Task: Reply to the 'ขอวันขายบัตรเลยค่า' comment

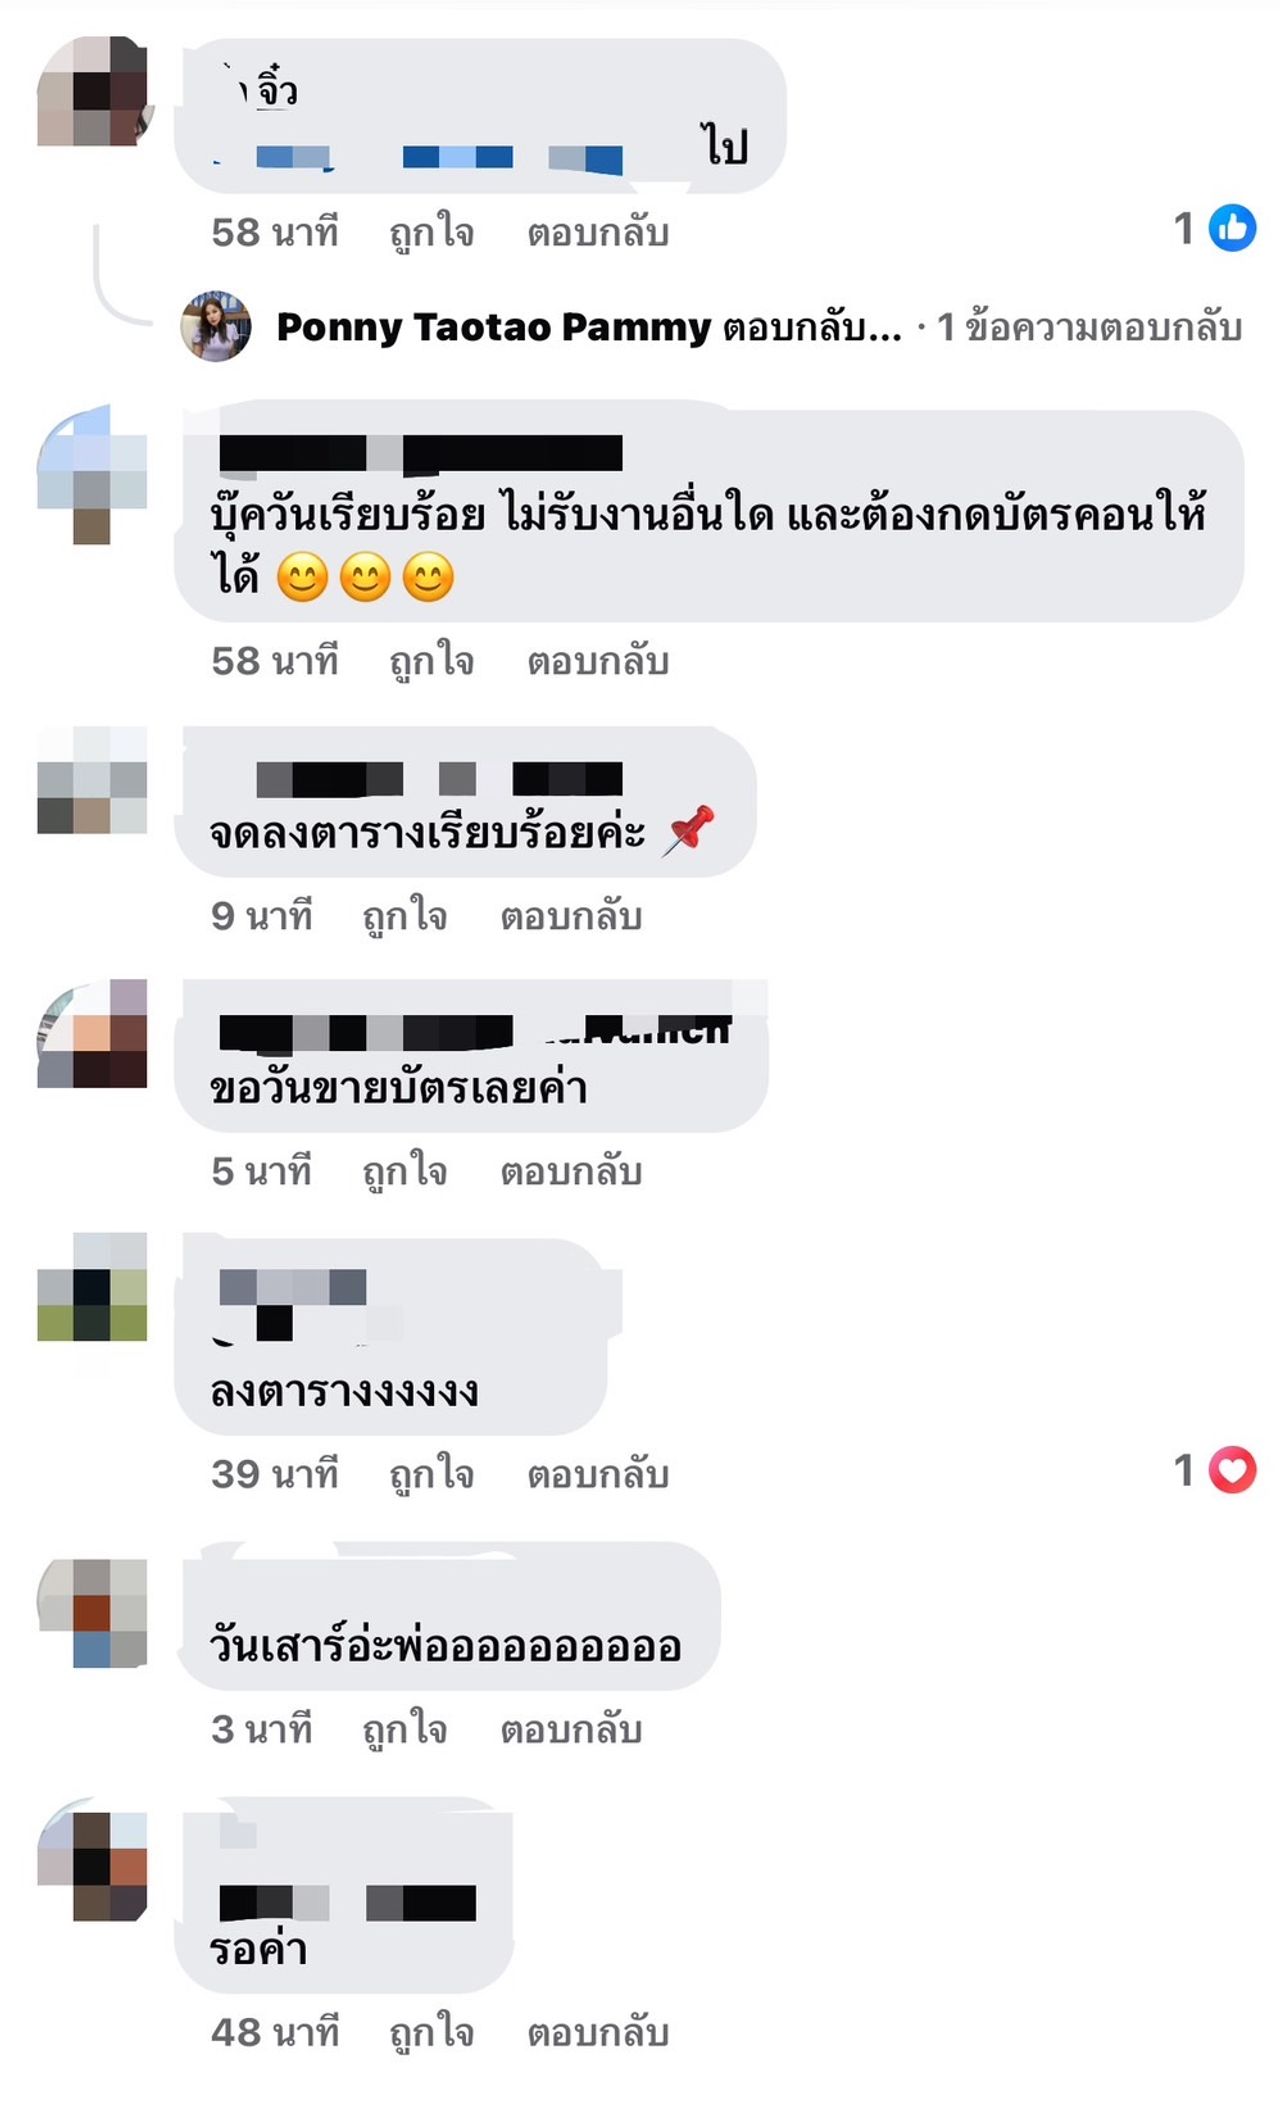Action: 571,1172
